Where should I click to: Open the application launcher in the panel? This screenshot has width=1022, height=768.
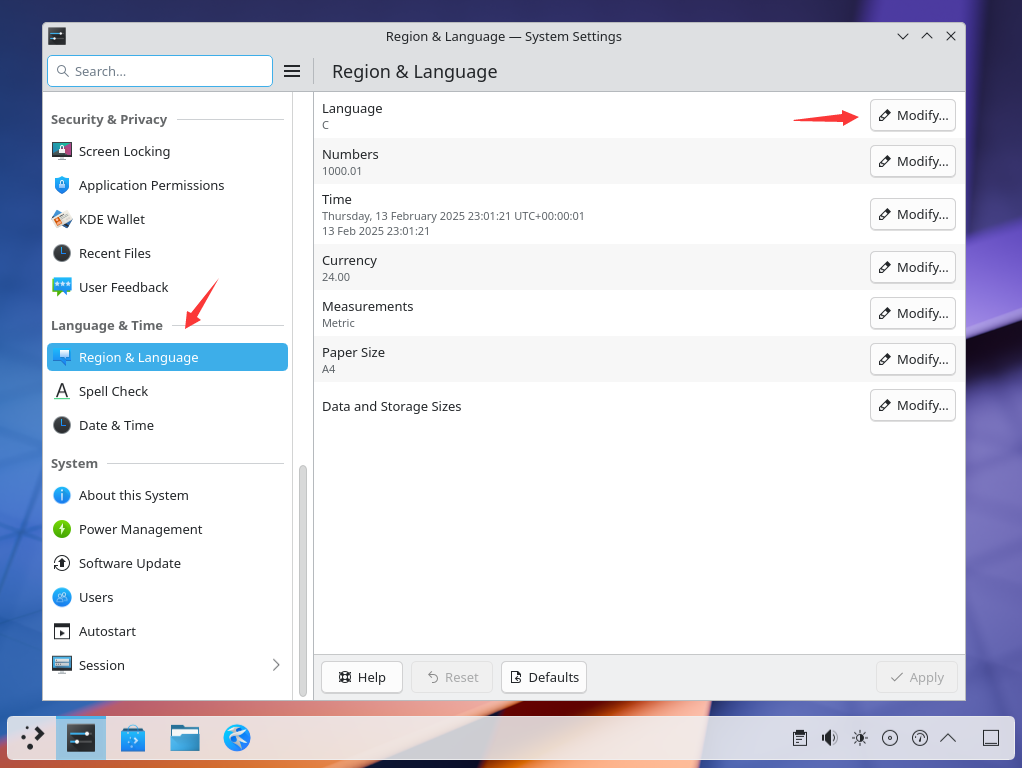tap(32, 738)
